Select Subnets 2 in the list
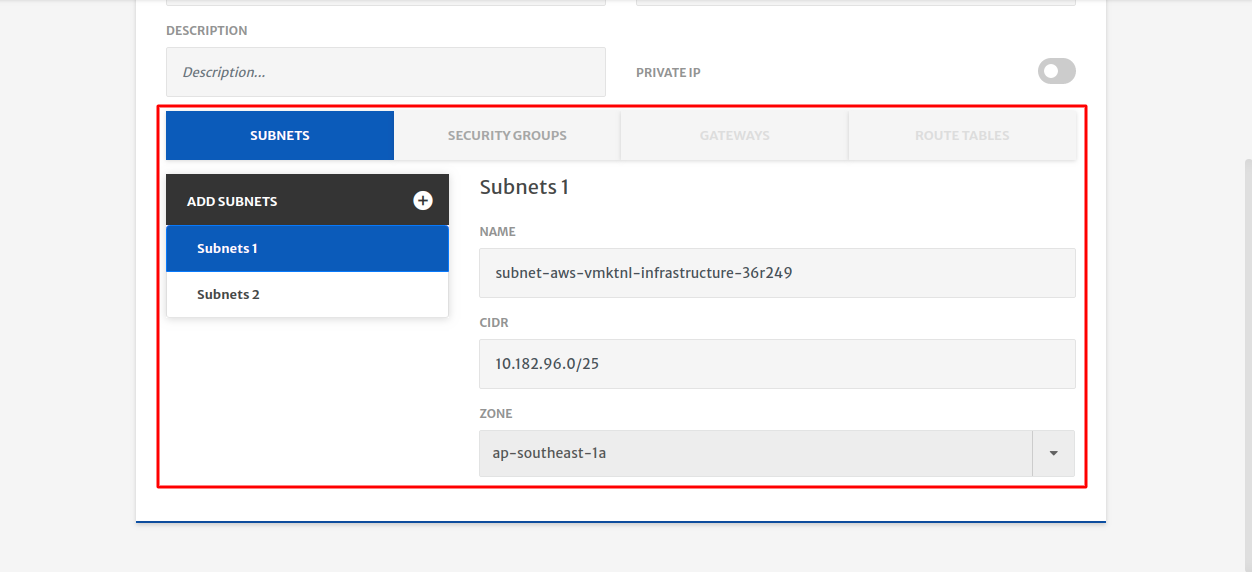Image resolution: width=1252 pixels, height=572 pixels. [x=307, y=295]
